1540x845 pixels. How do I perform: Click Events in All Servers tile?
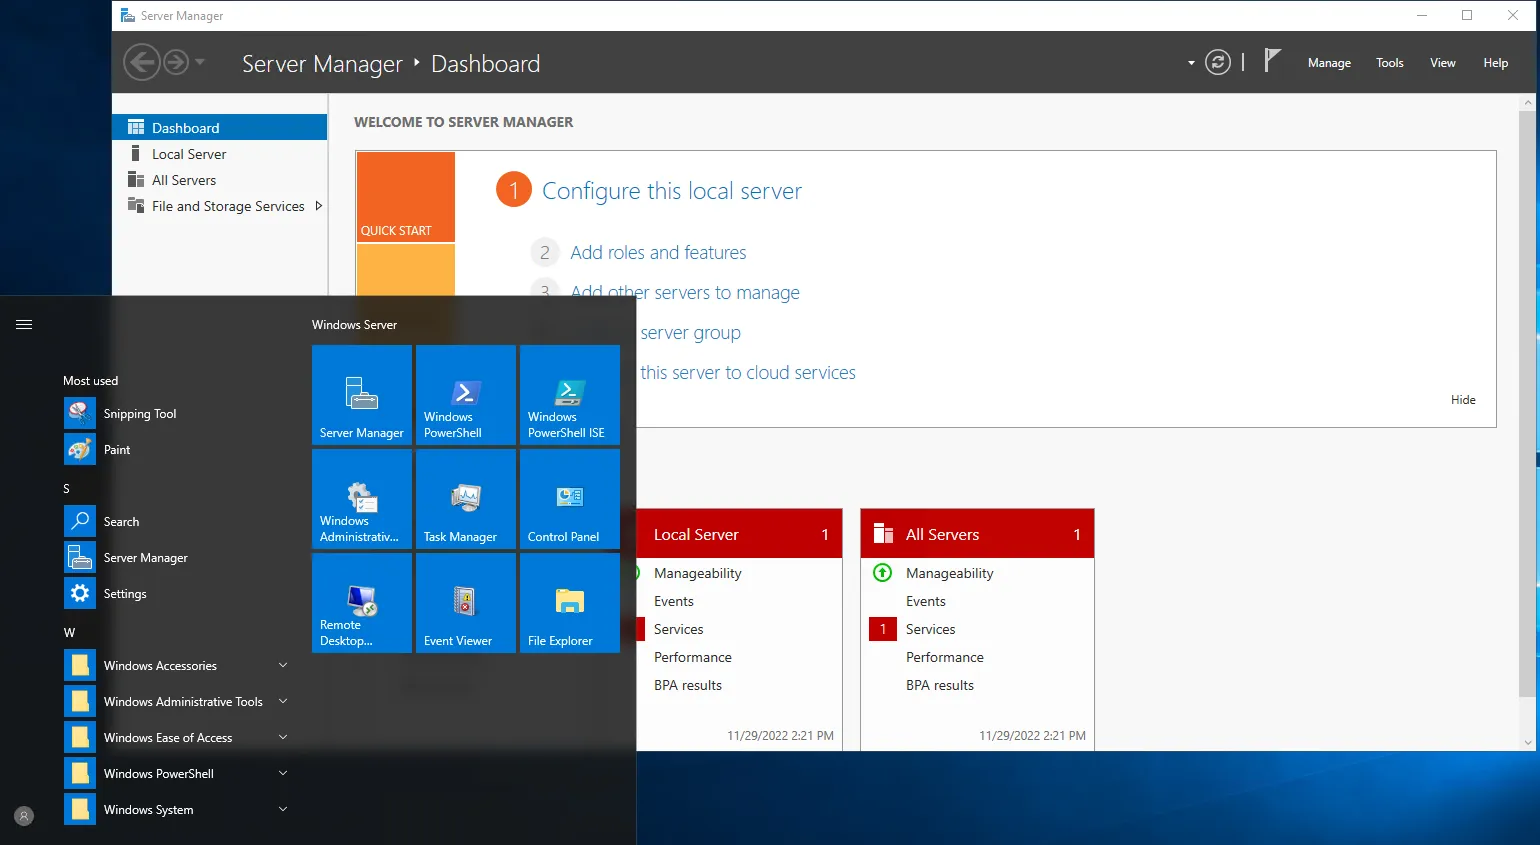click(x=926, y=601)
